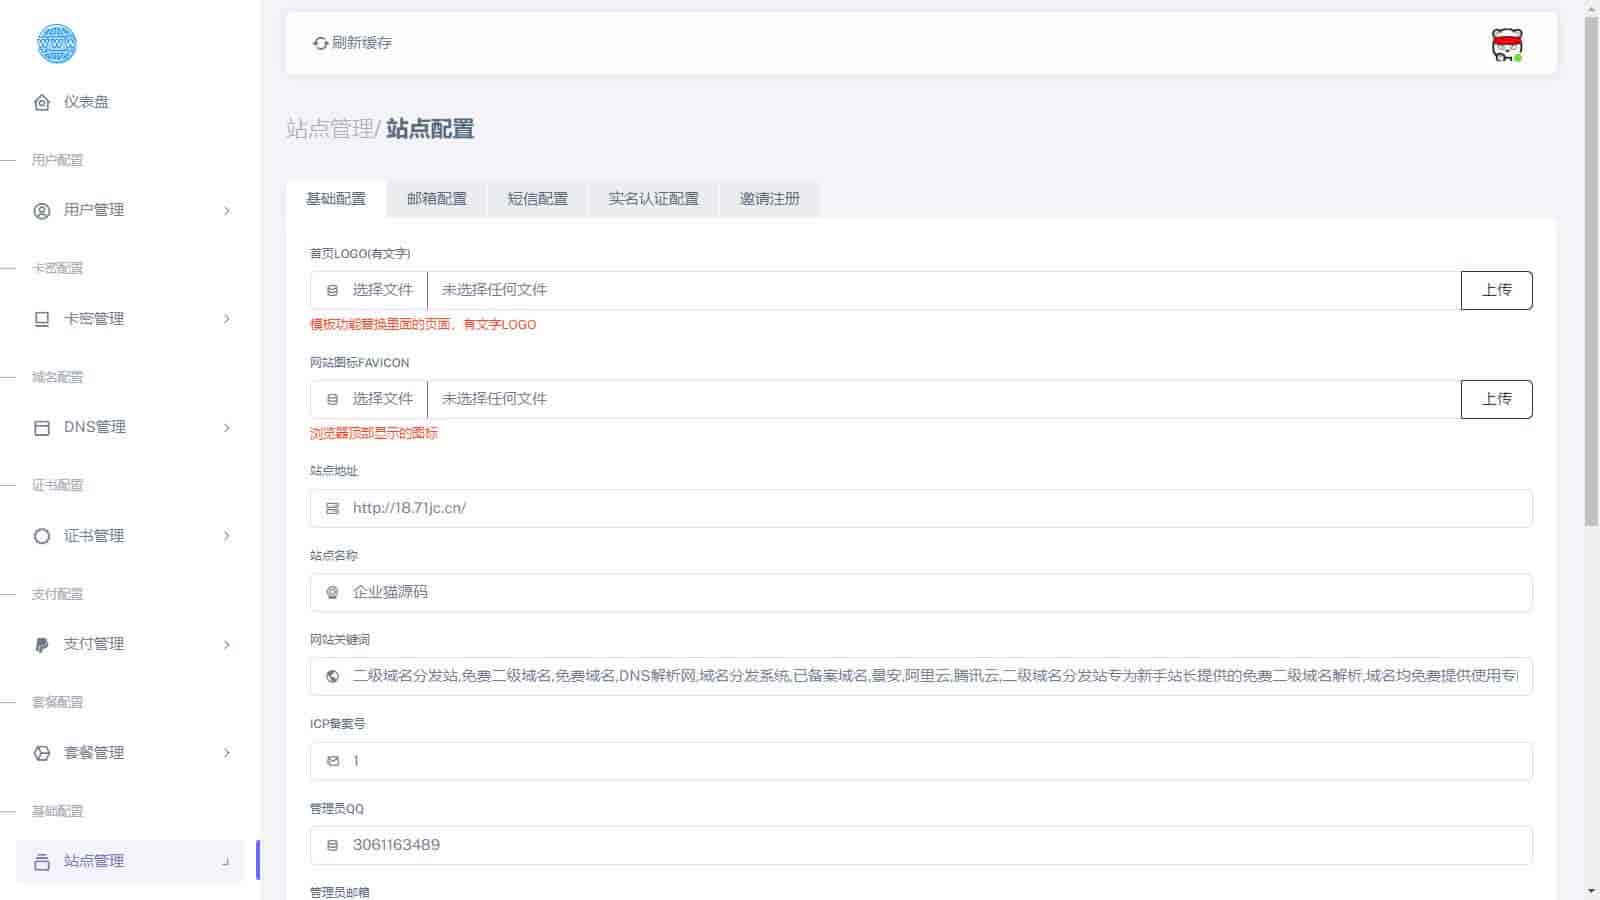The height and width of the screenshot is (900, 1600).
Task: Open the 邀请注册 tab
Action: [x=770, y=199]
